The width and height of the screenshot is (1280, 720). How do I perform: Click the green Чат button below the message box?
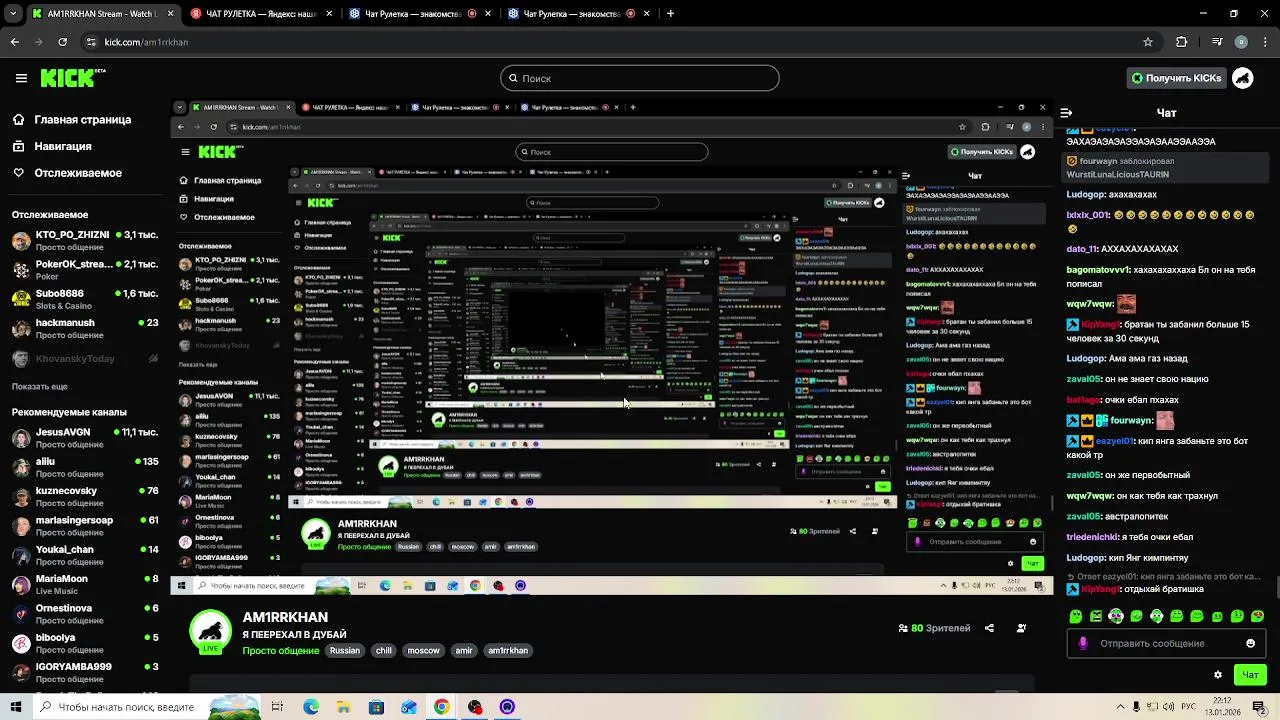pos(1250,675)
